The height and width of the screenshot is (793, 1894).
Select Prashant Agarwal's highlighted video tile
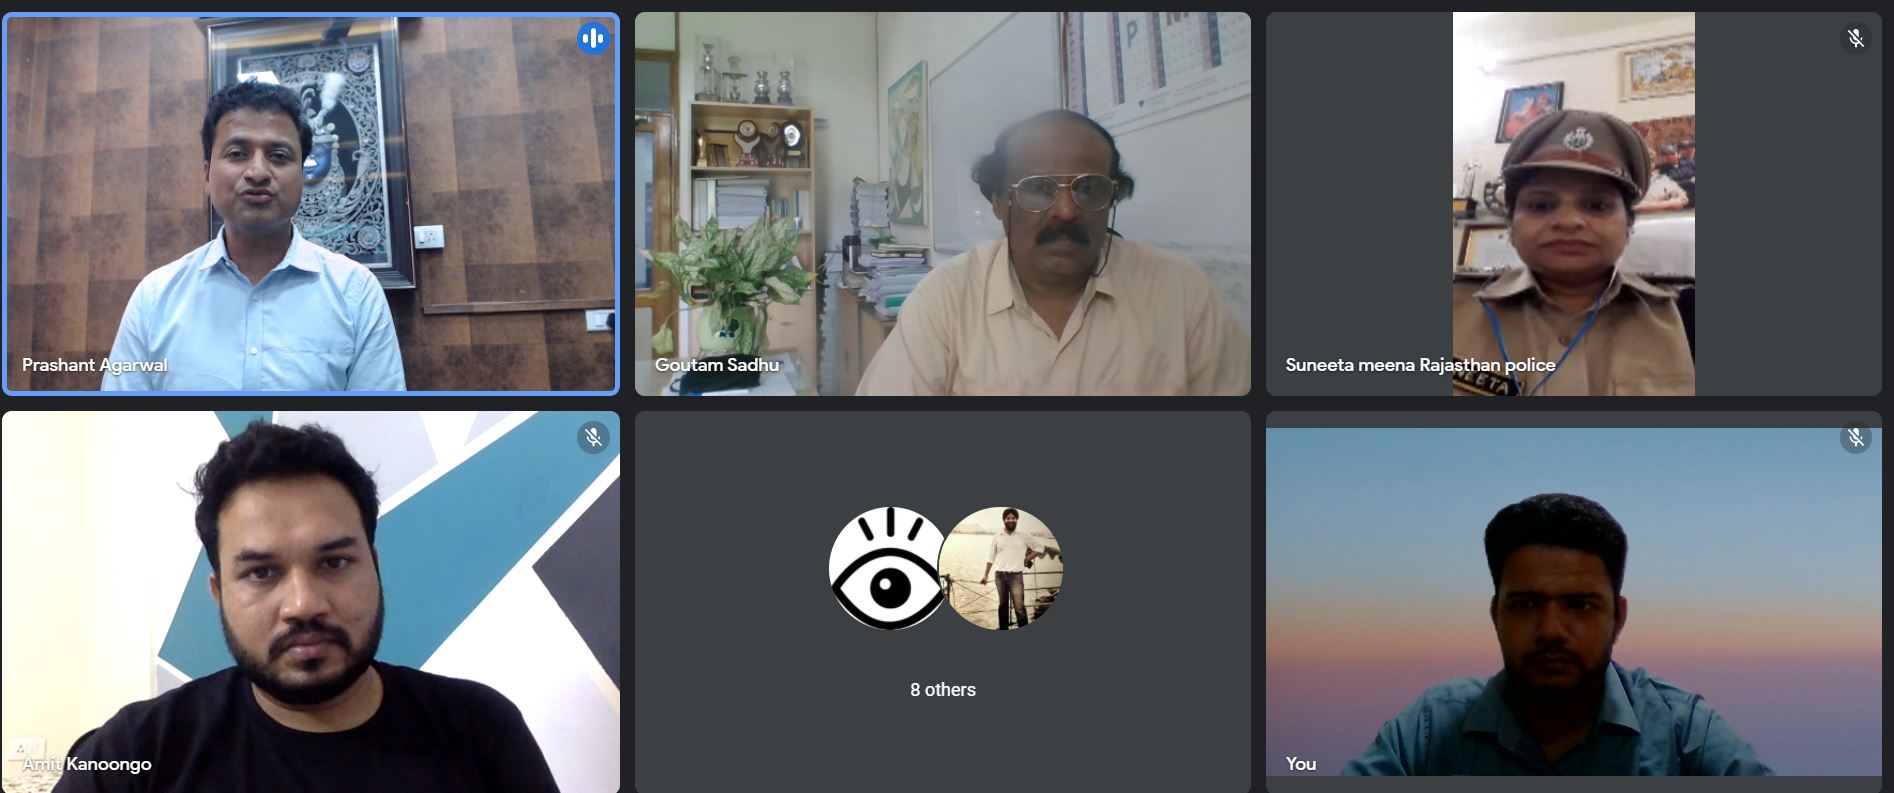[x=310, y=200]
